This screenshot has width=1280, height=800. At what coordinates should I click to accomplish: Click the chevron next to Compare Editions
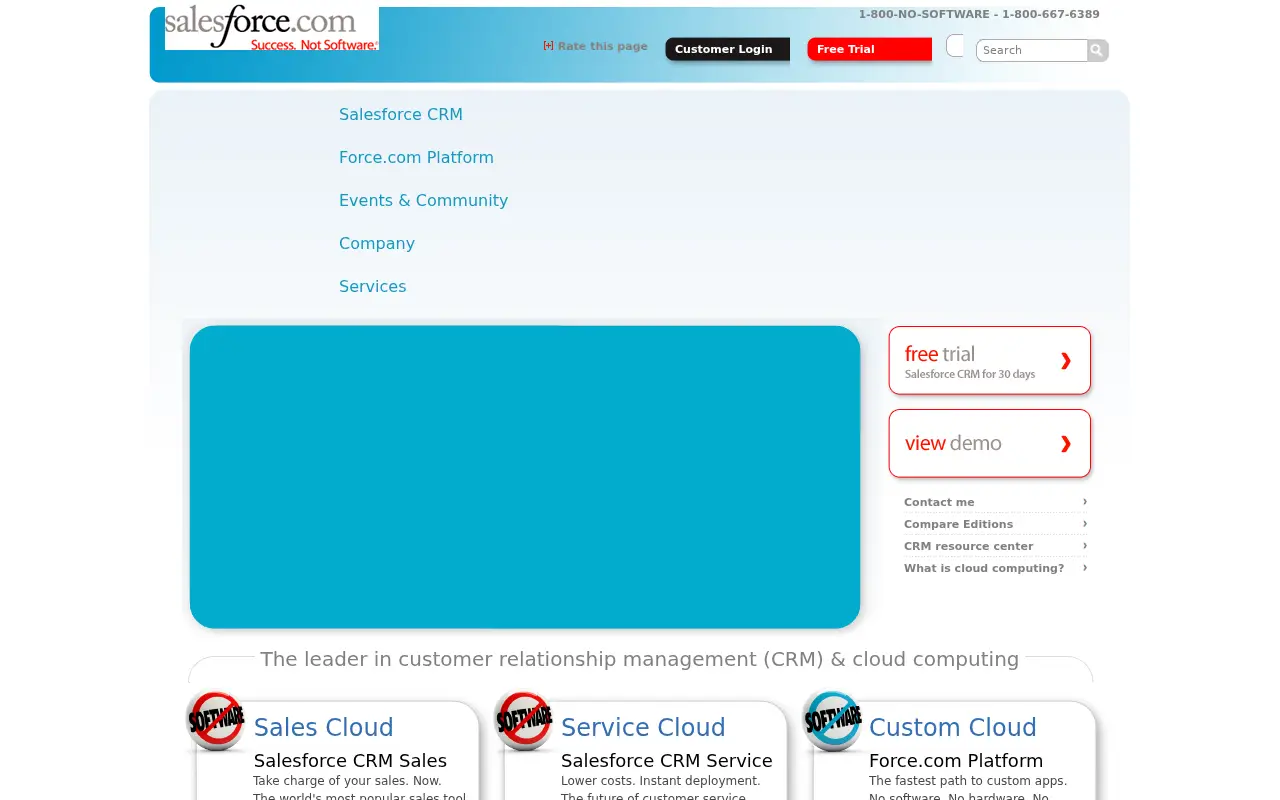1085,523
